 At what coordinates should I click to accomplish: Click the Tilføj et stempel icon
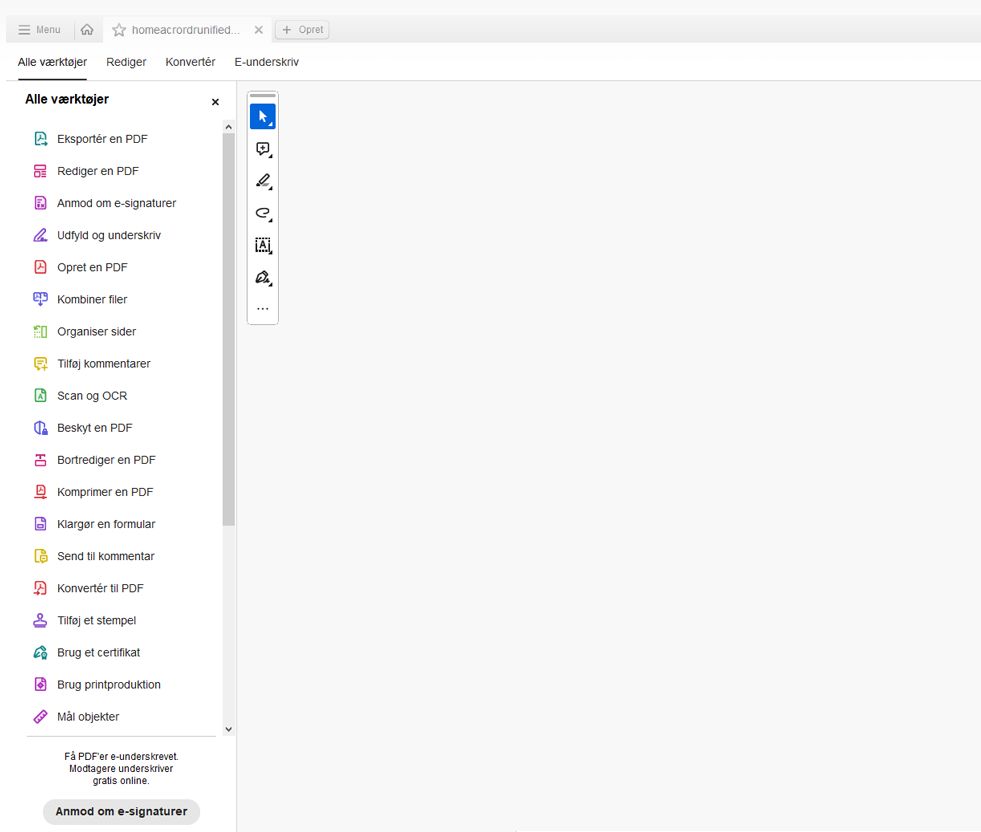click(x=41, y=621)
